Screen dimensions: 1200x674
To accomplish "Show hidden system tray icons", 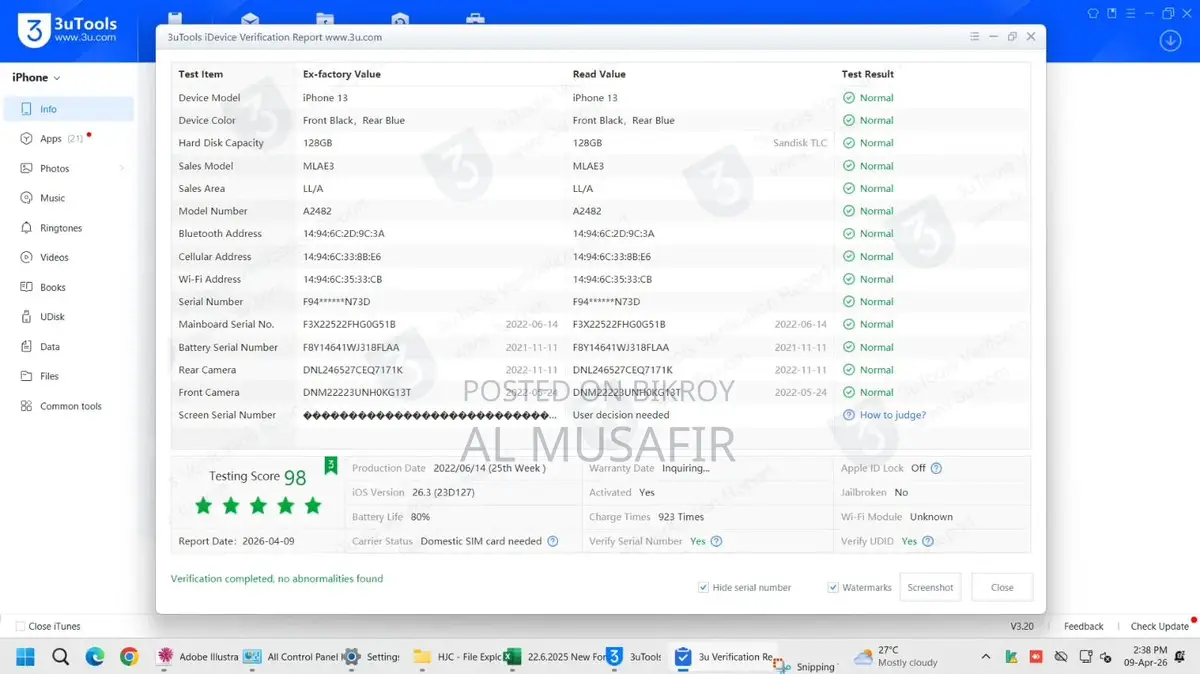I will tap(986, 657).
